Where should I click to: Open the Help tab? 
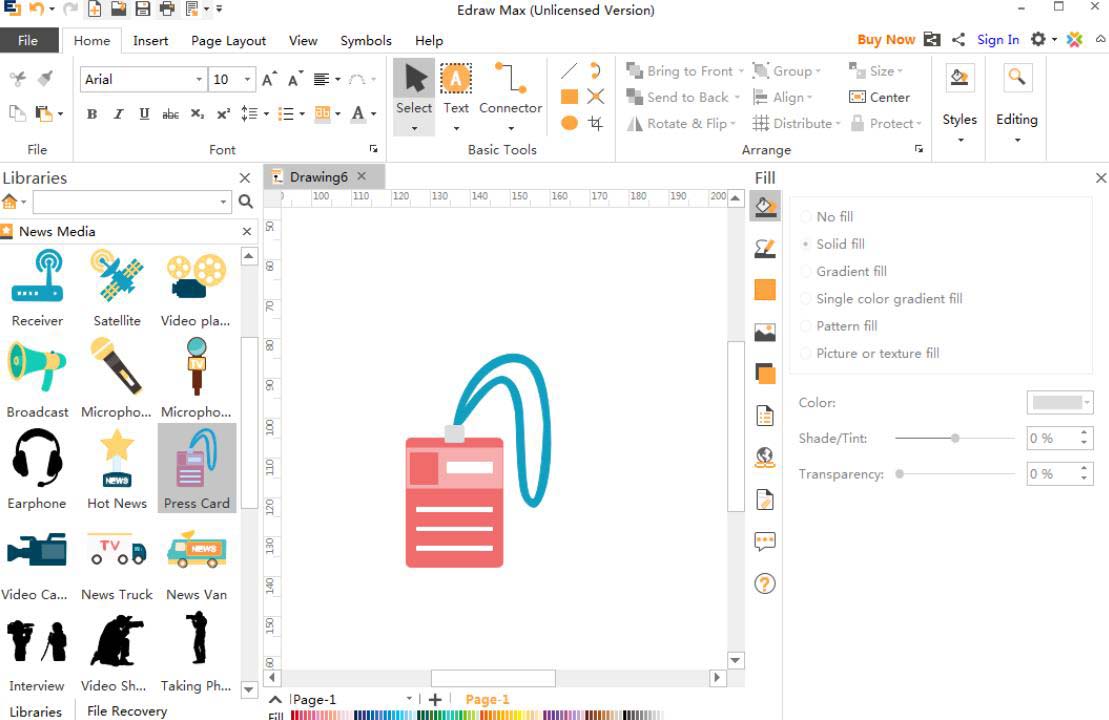click(429, 41)
